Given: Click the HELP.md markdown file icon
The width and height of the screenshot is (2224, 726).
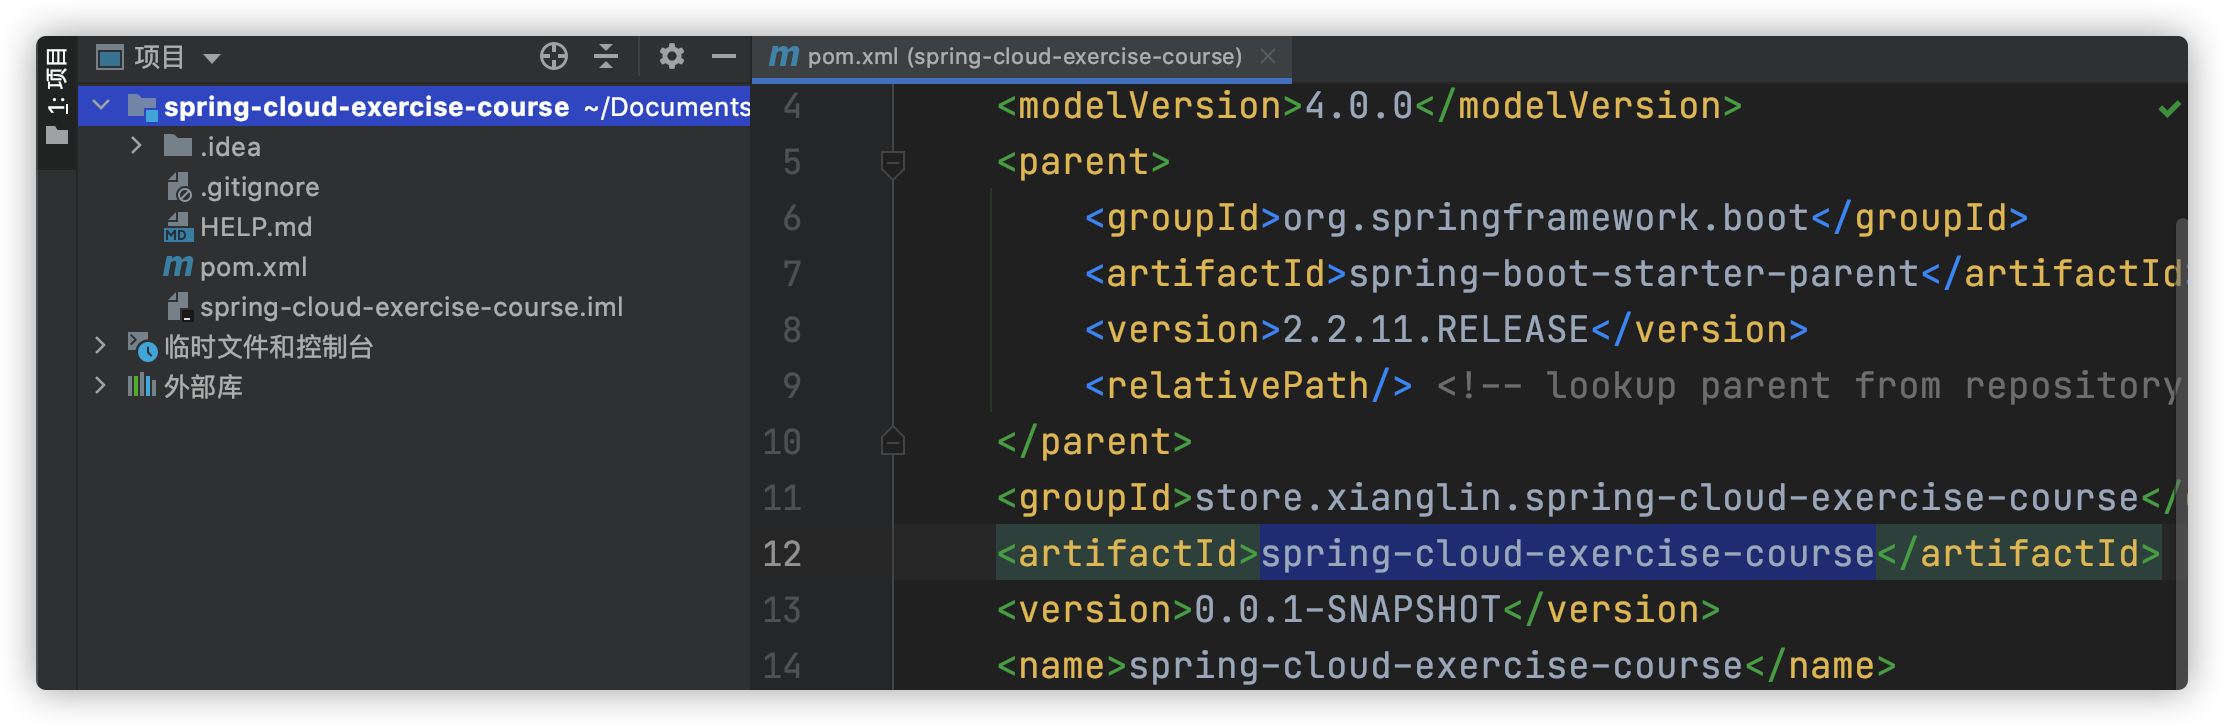Looking at the screenshot, I should pos(178,227).
